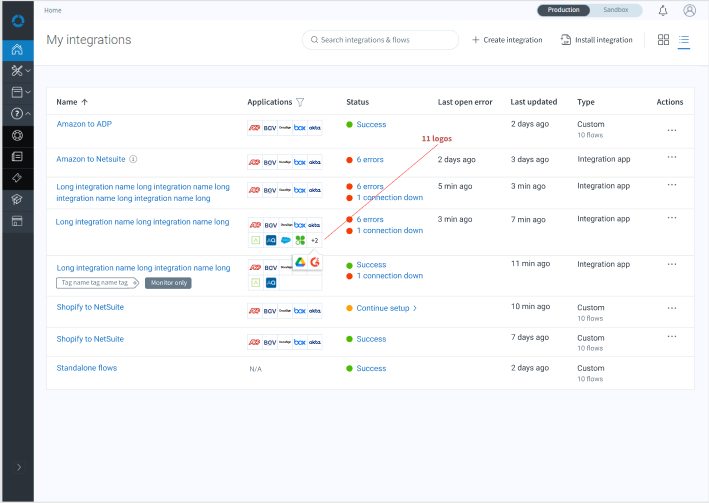Expand the Tools menu in the sidebar
The height and width of the screenshot is (503, 709).
17,71
